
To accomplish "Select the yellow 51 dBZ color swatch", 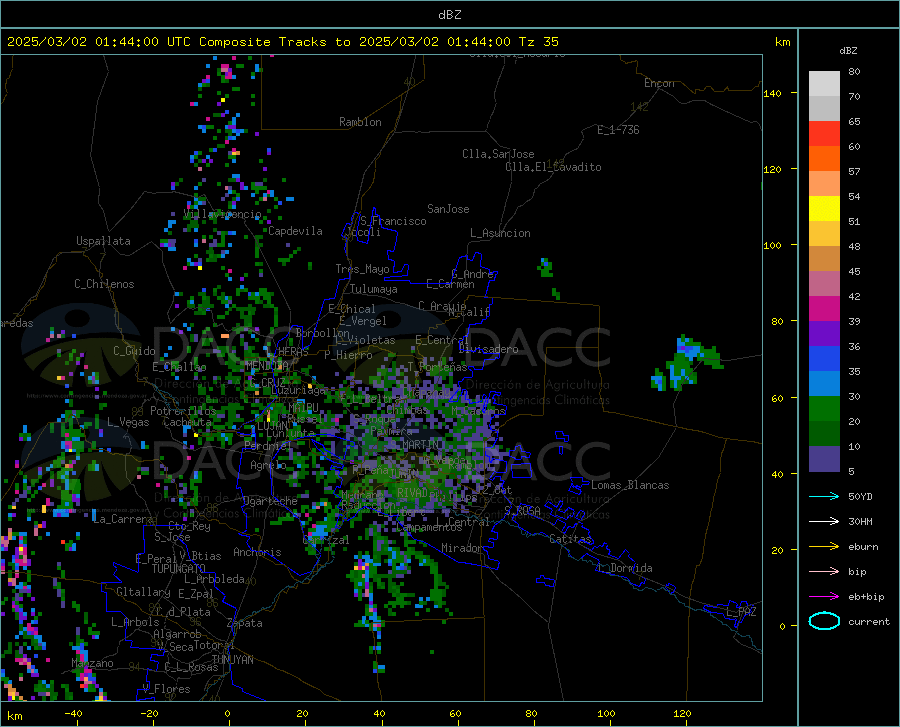I will click(824, 209).
